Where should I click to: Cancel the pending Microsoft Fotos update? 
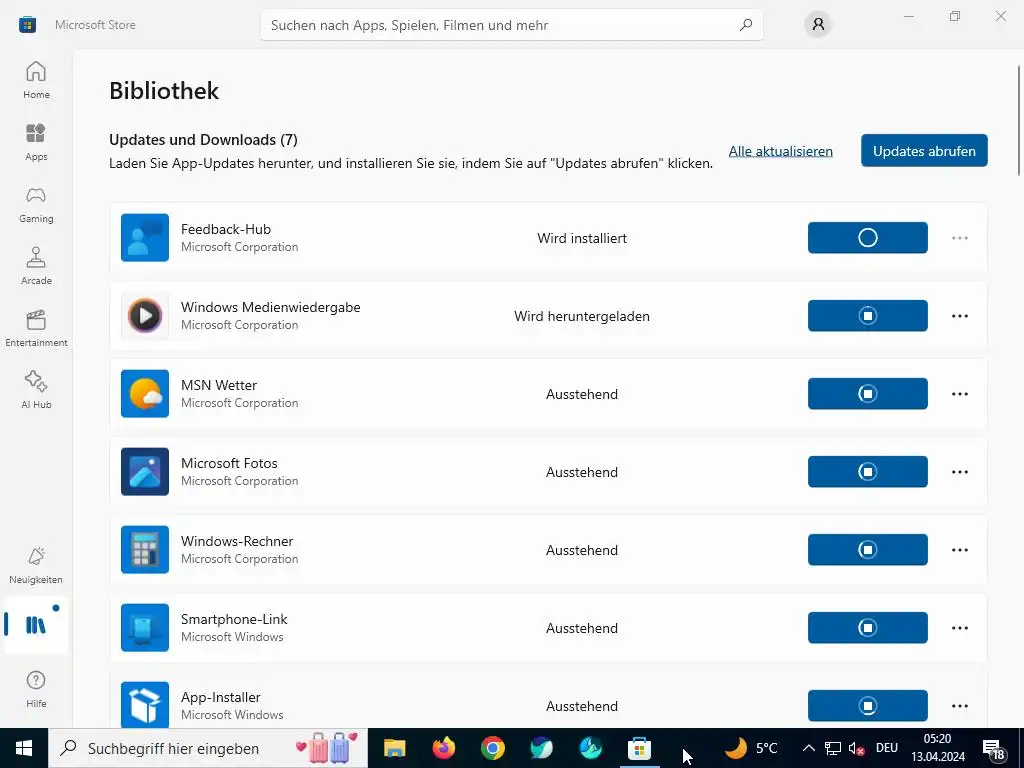point(867,472)
